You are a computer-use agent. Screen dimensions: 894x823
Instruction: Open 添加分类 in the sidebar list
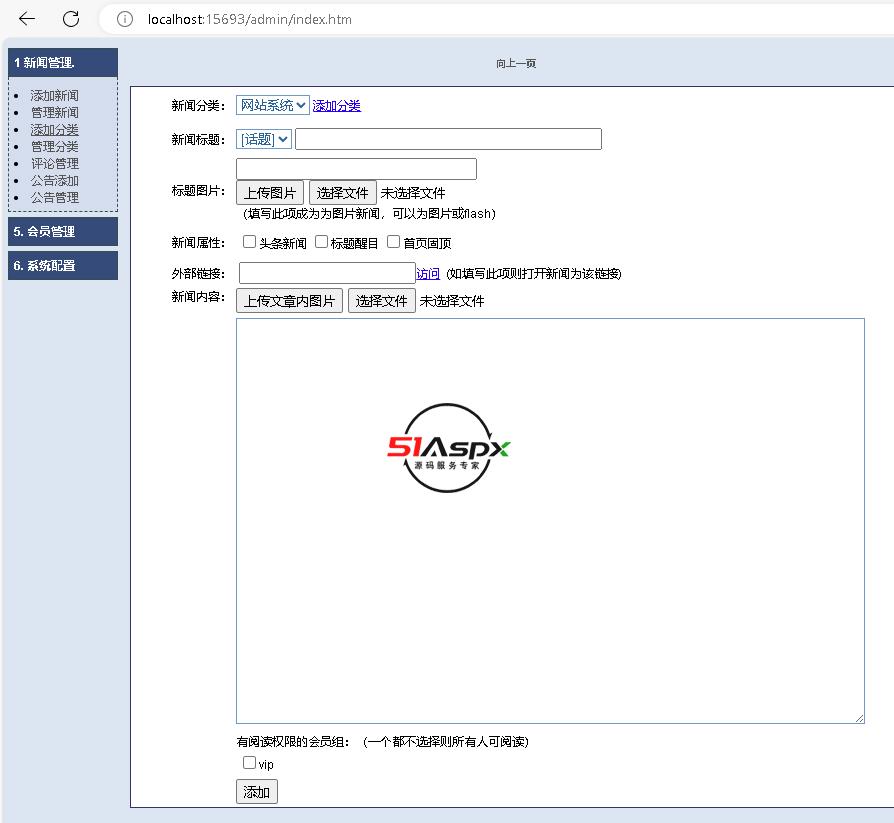(54, 129)
